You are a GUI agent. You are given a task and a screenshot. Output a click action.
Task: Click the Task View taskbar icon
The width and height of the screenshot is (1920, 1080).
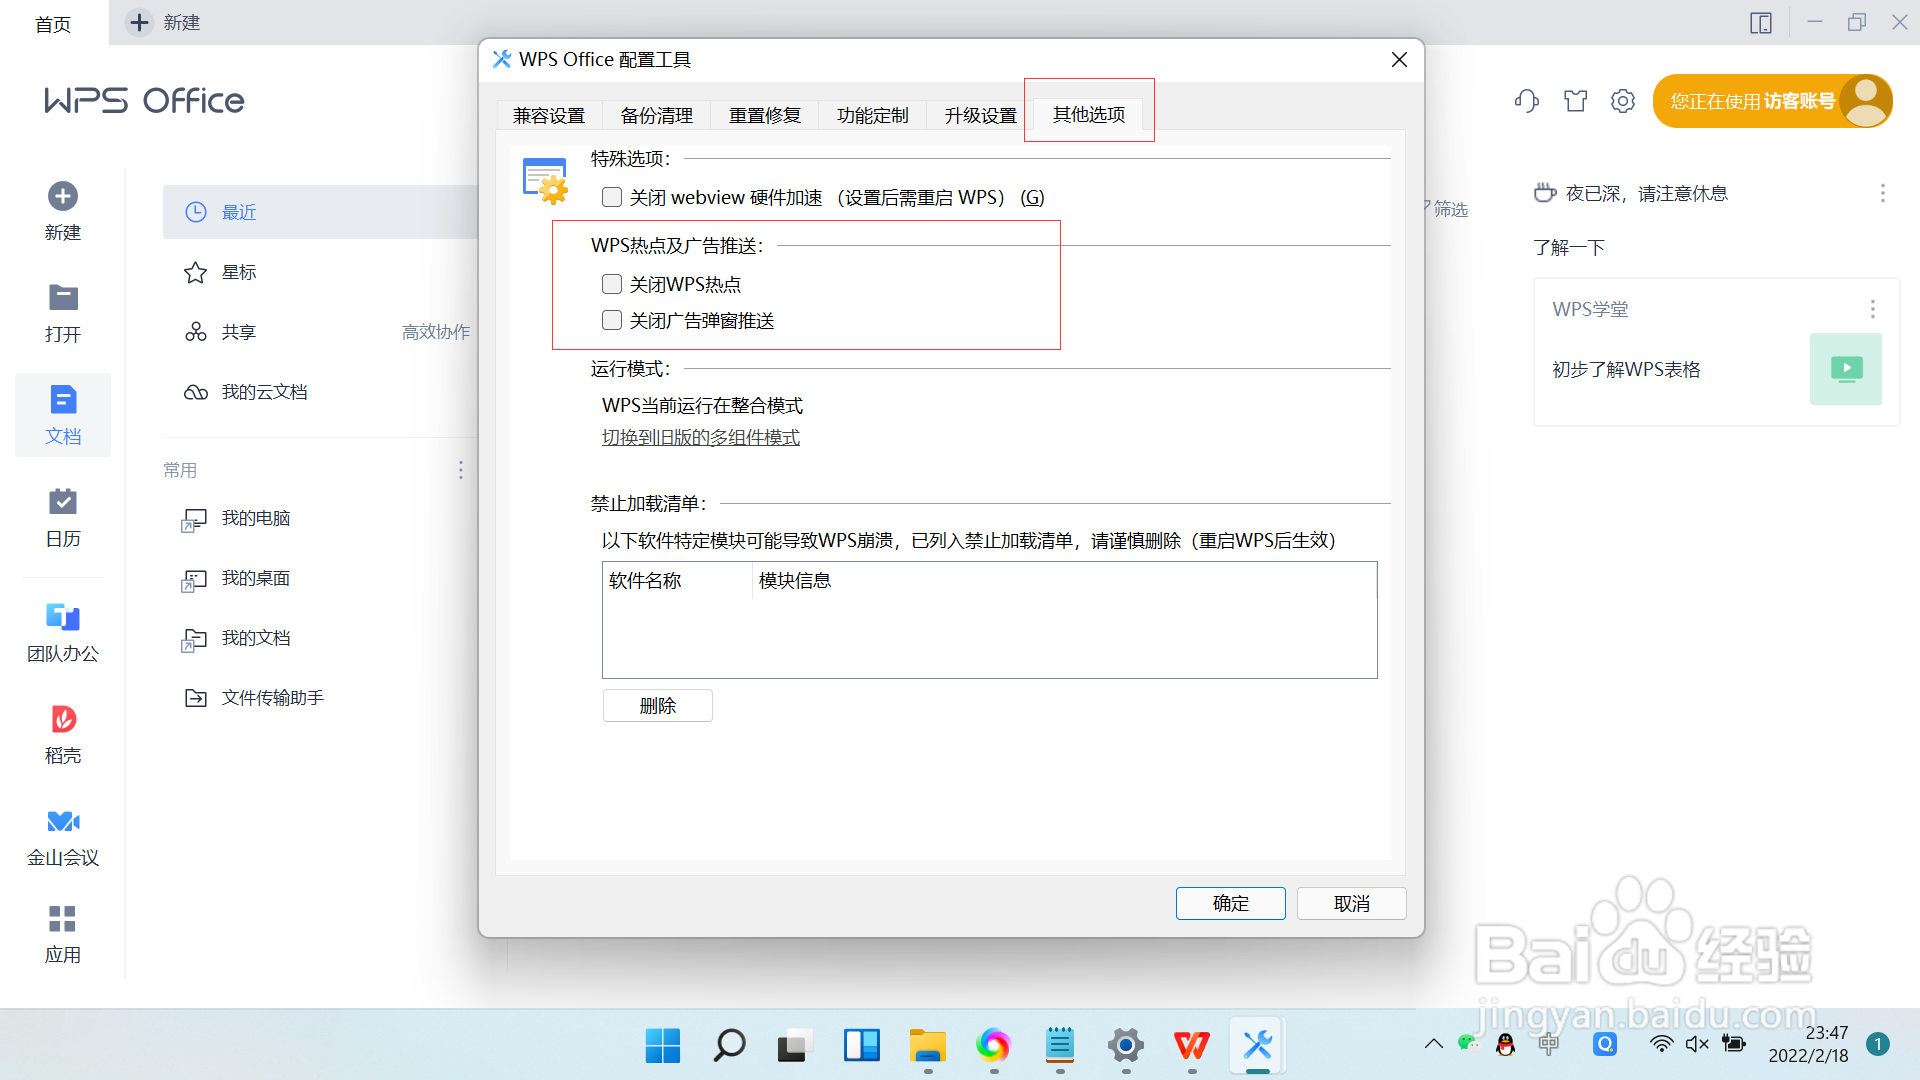[795, 1045]
